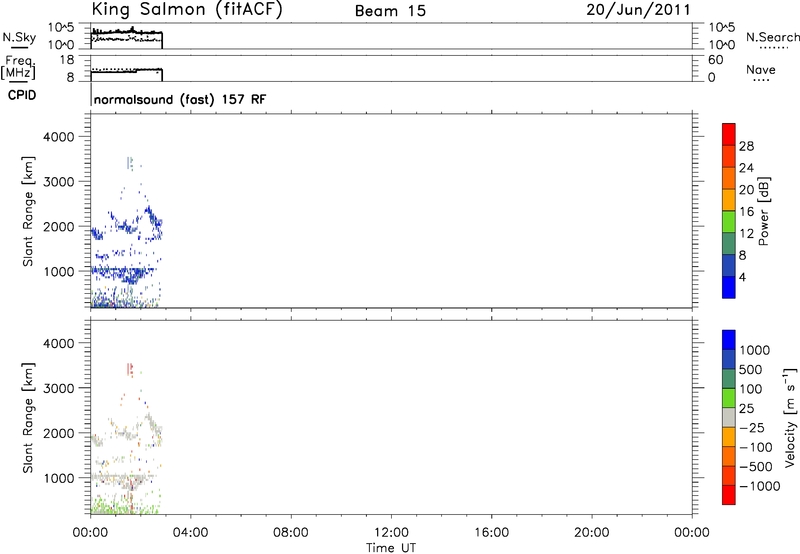Click the 'N.Search' legend label
Screen dimensions: 800x554
[772, 37]
